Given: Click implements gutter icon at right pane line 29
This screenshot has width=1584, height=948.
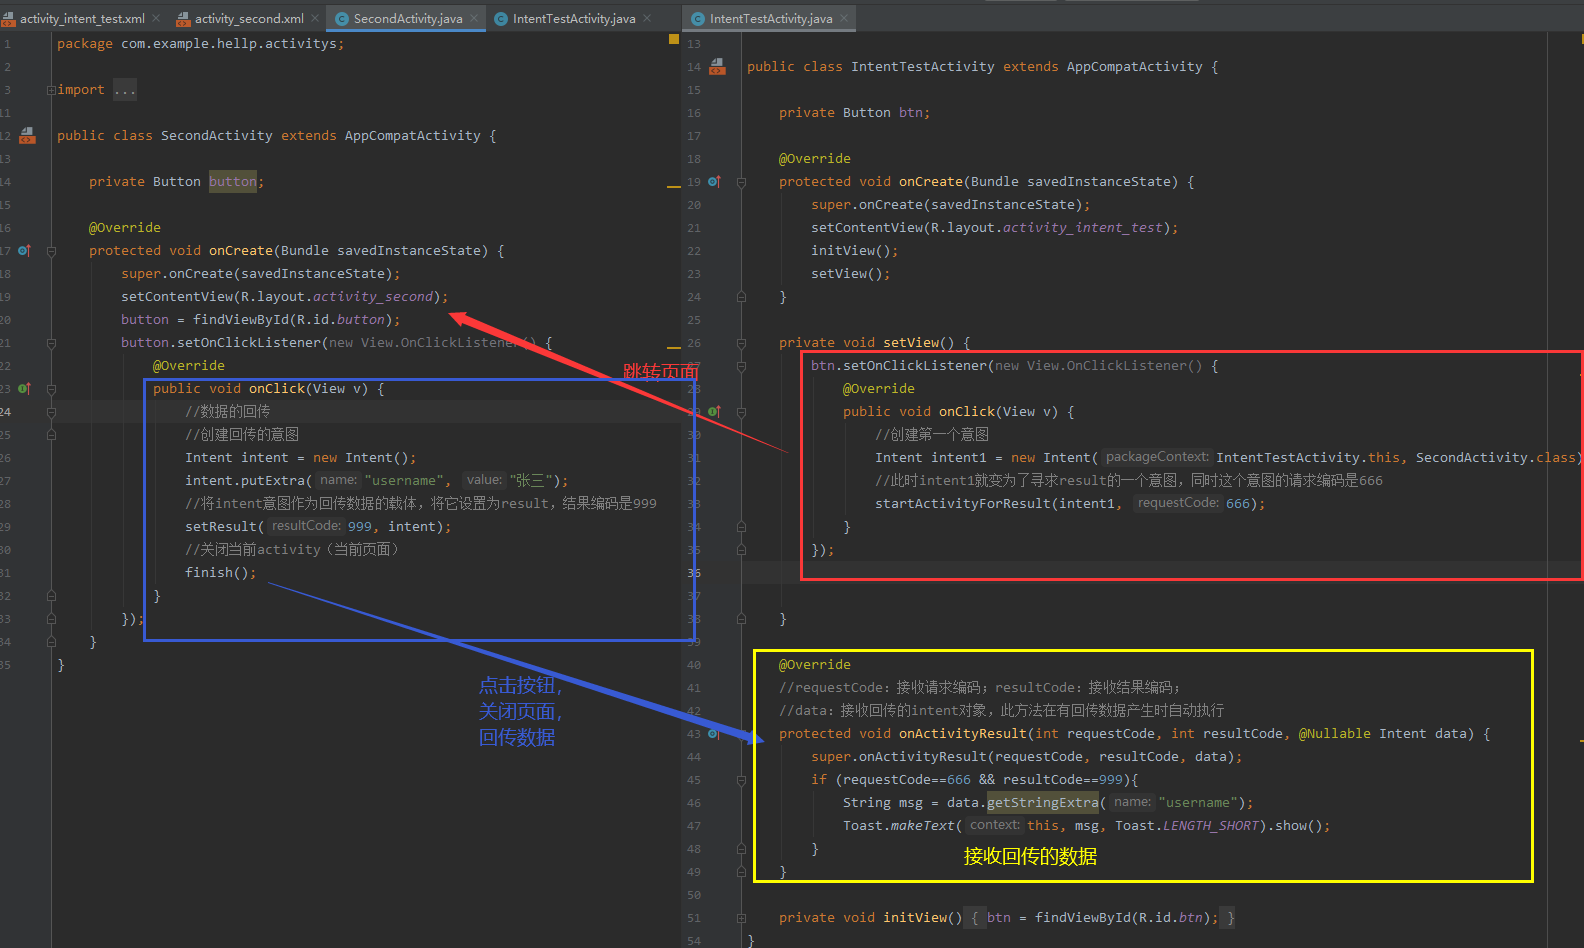Looking at the screenshot, I should click(714, 411).
